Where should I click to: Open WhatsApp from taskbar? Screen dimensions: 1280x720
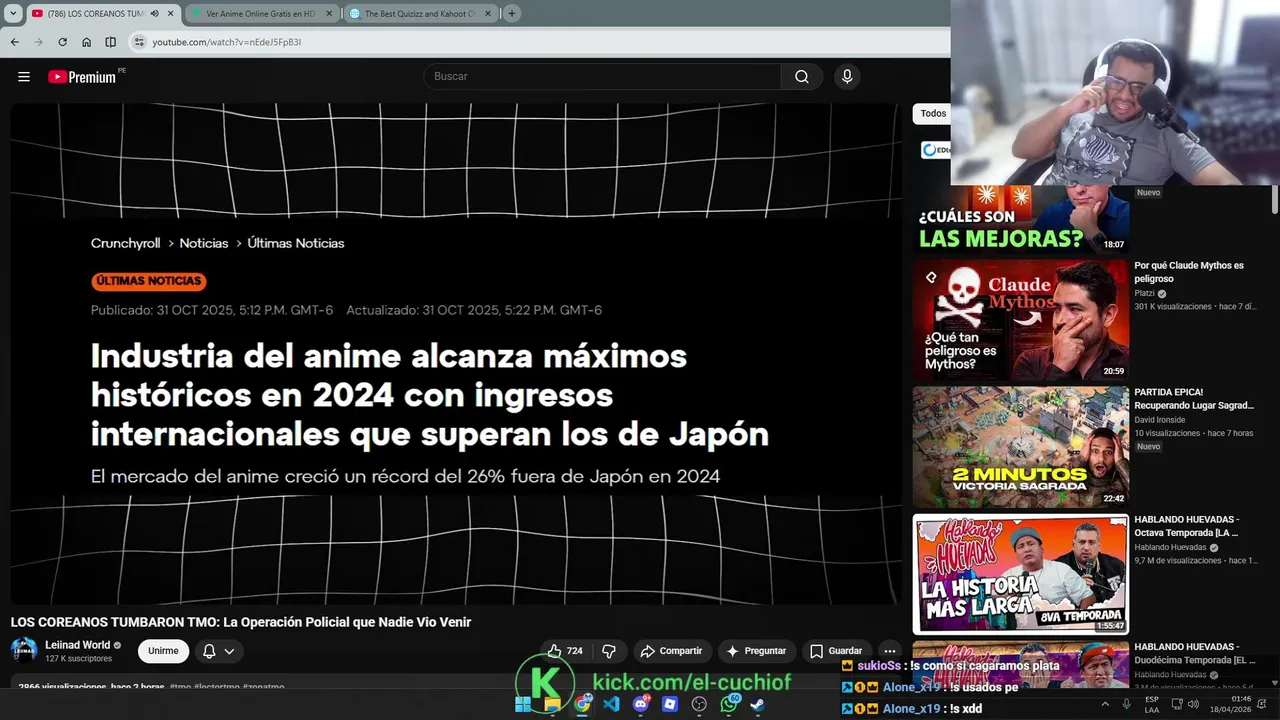pos(729,704)
